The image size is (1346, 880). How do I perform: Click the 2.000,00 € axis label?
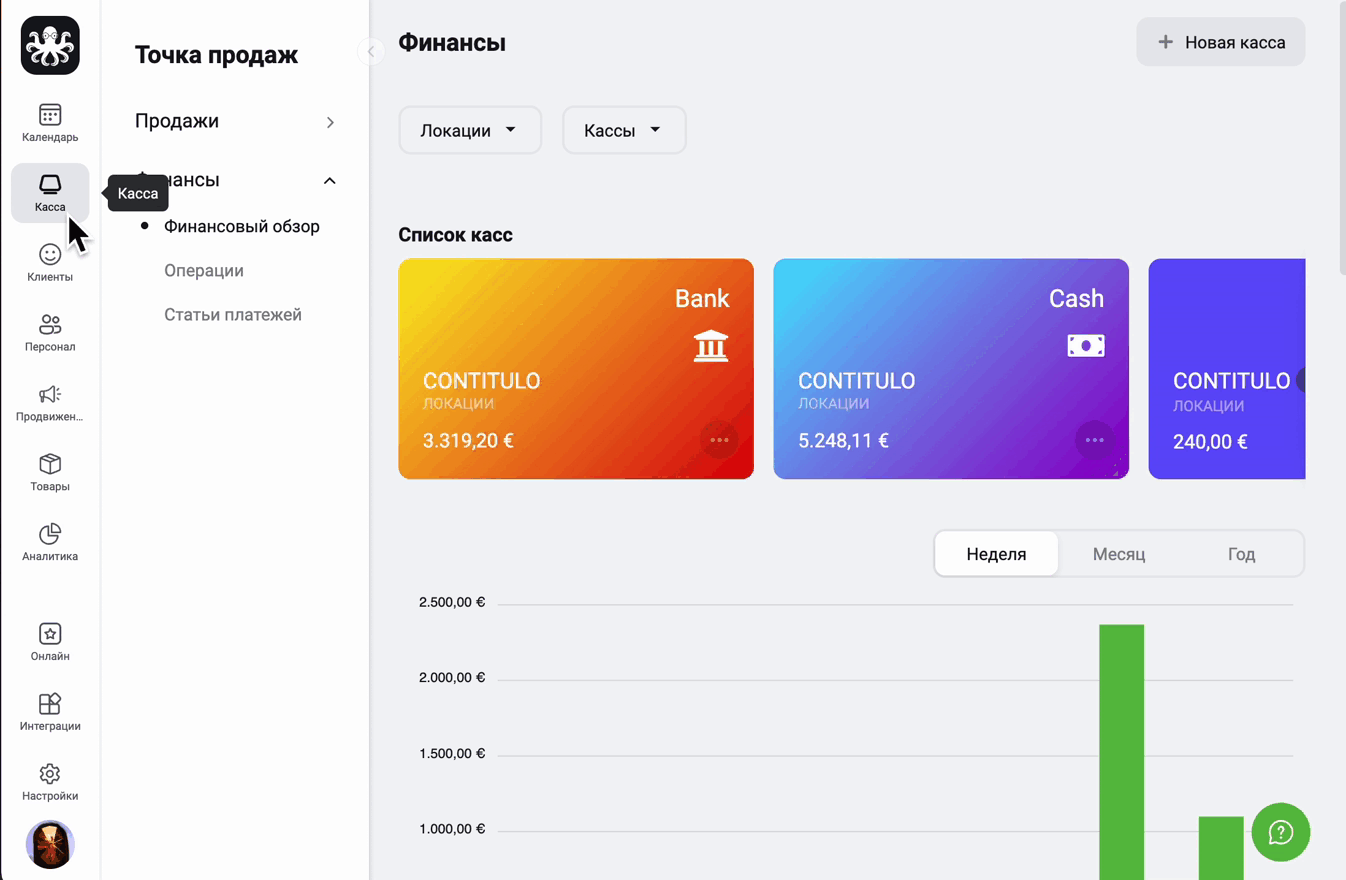coord(452,678)
